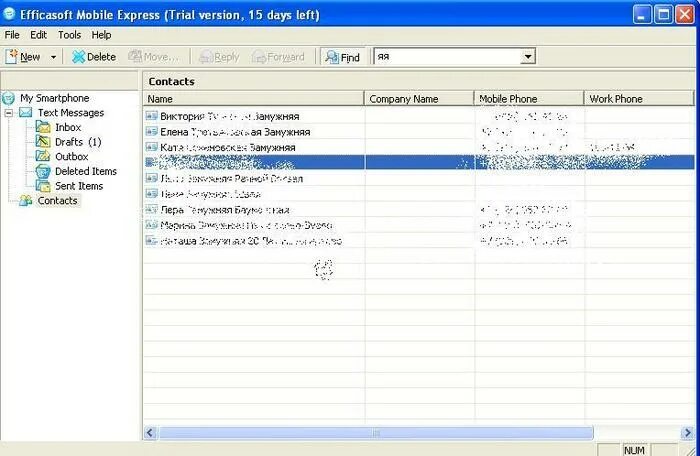700x456 pixels.
Task: Collapse the Text Messages tree node
Action: click(8, 113)
